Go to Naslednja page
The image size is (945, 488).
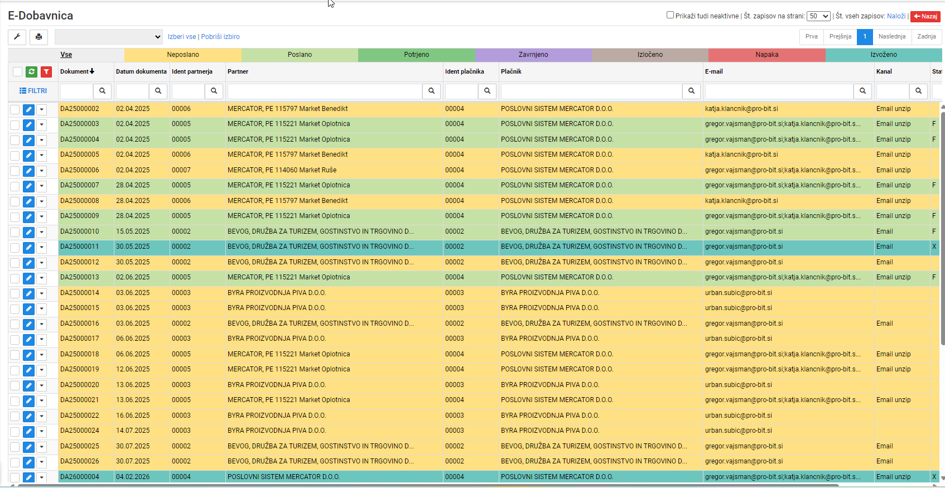tap(891, 37)
